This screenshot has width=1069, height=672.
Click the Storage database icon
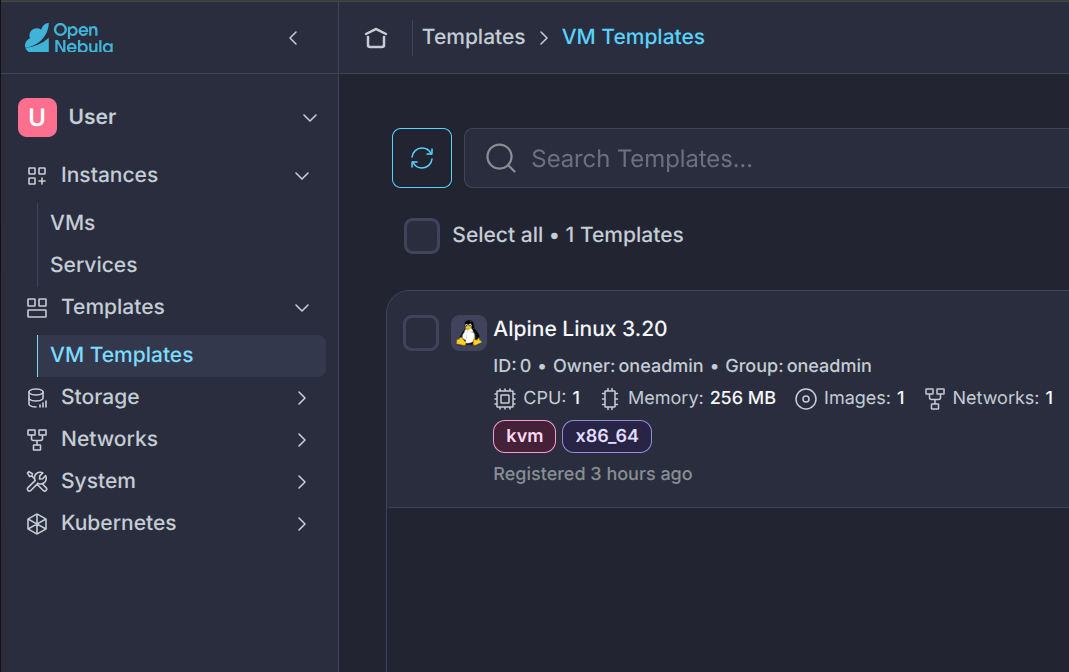37,398
